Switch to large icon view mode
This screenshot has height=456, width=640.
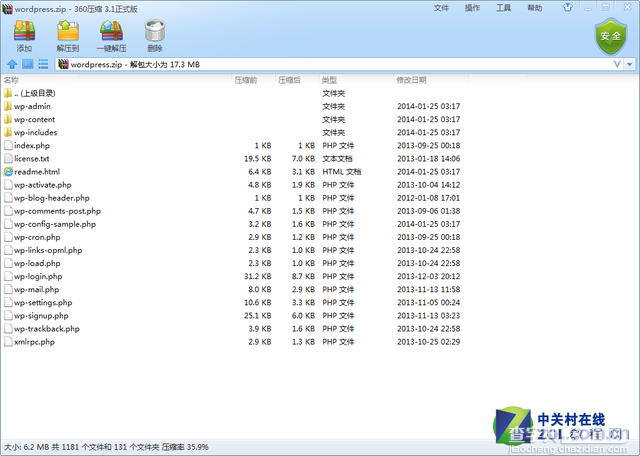(x=27, y=64)
